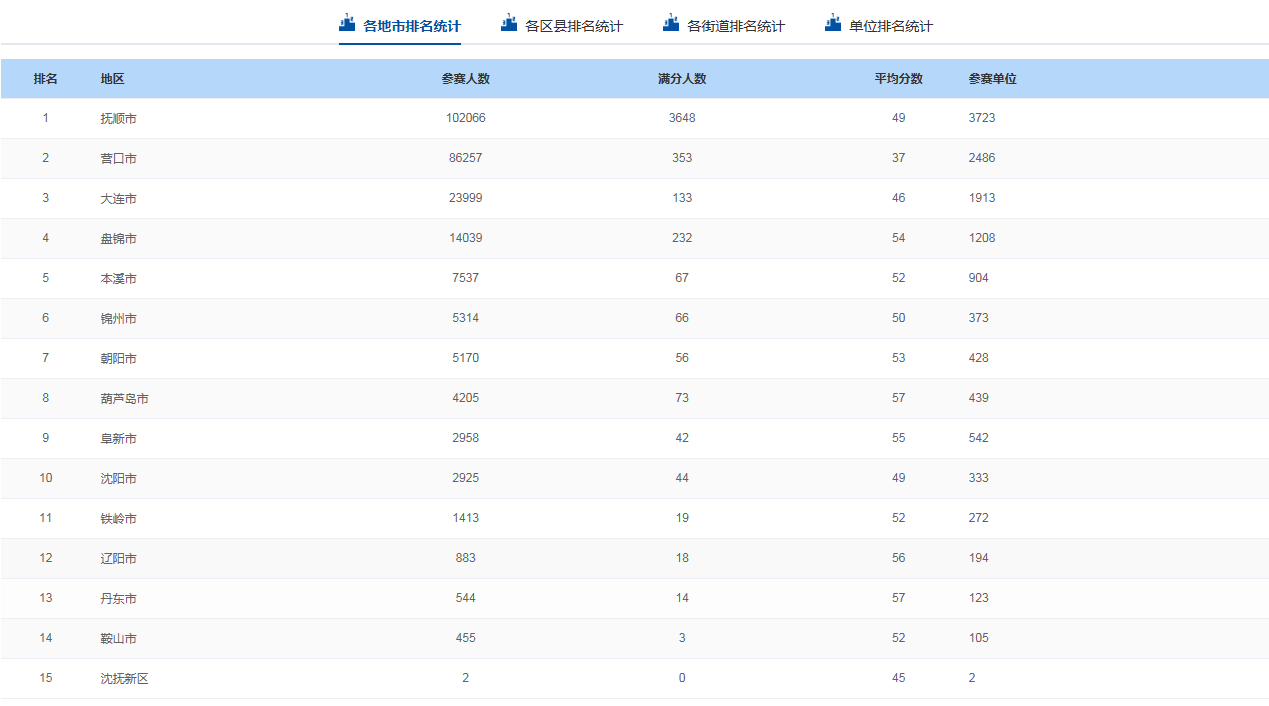
Task: Click participant count 5314 for 锦州市
Action: [x=466, y=318]
